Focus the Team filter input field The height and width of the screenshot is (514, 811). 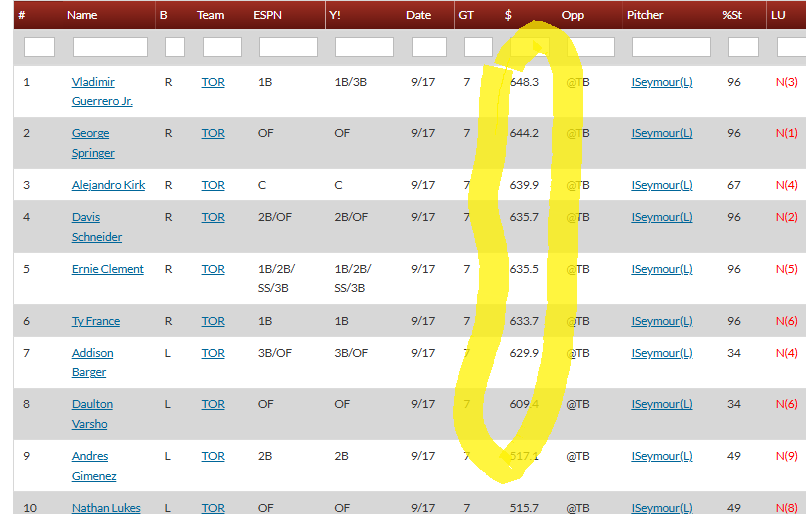(222, 47)
